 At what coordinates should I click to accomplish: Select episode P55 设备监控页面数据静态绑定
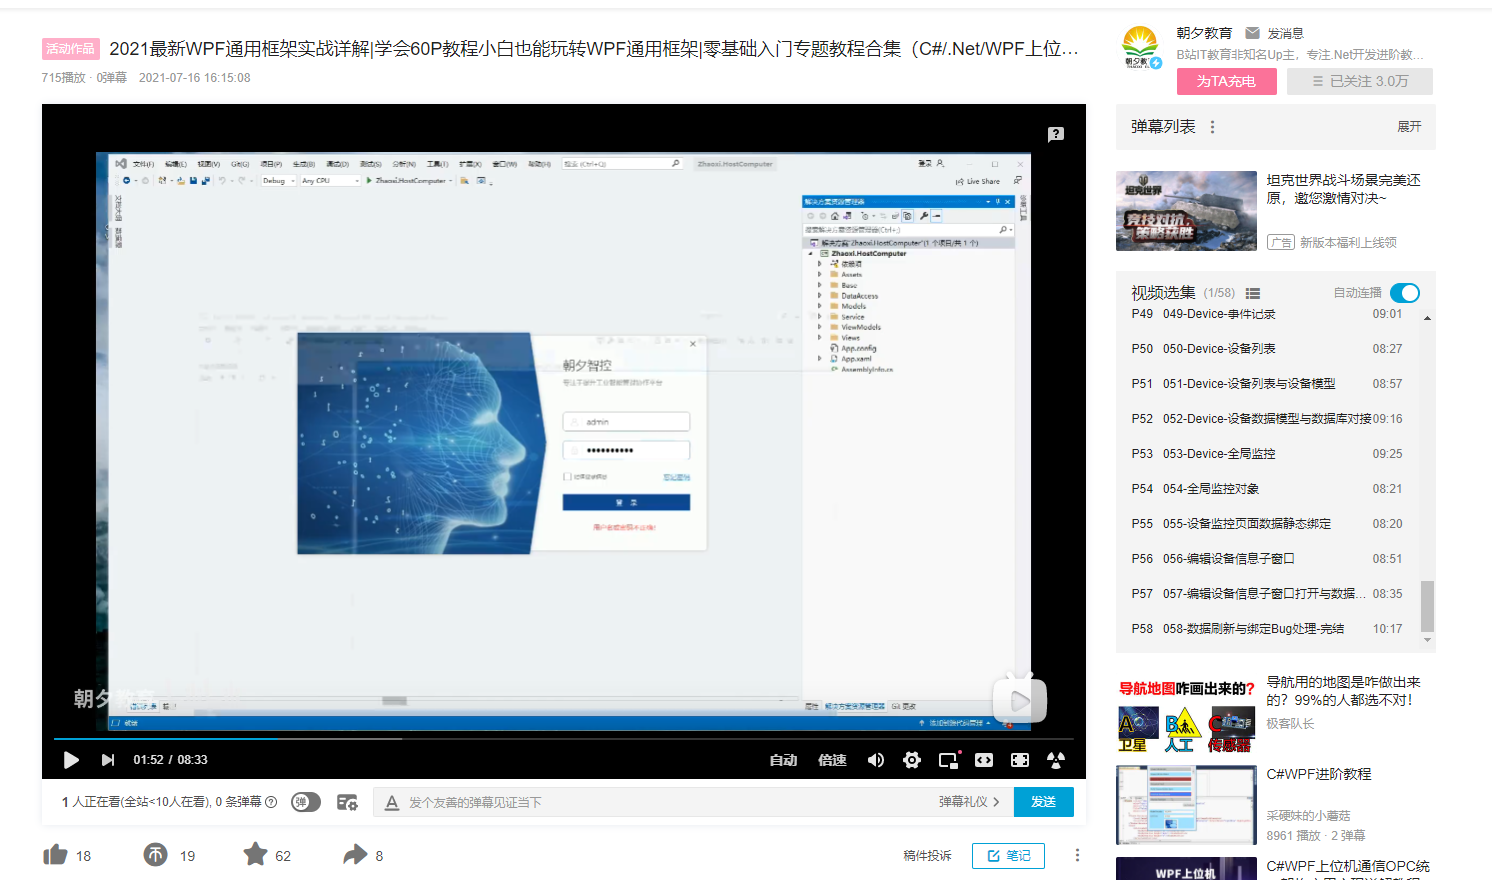1267,524
